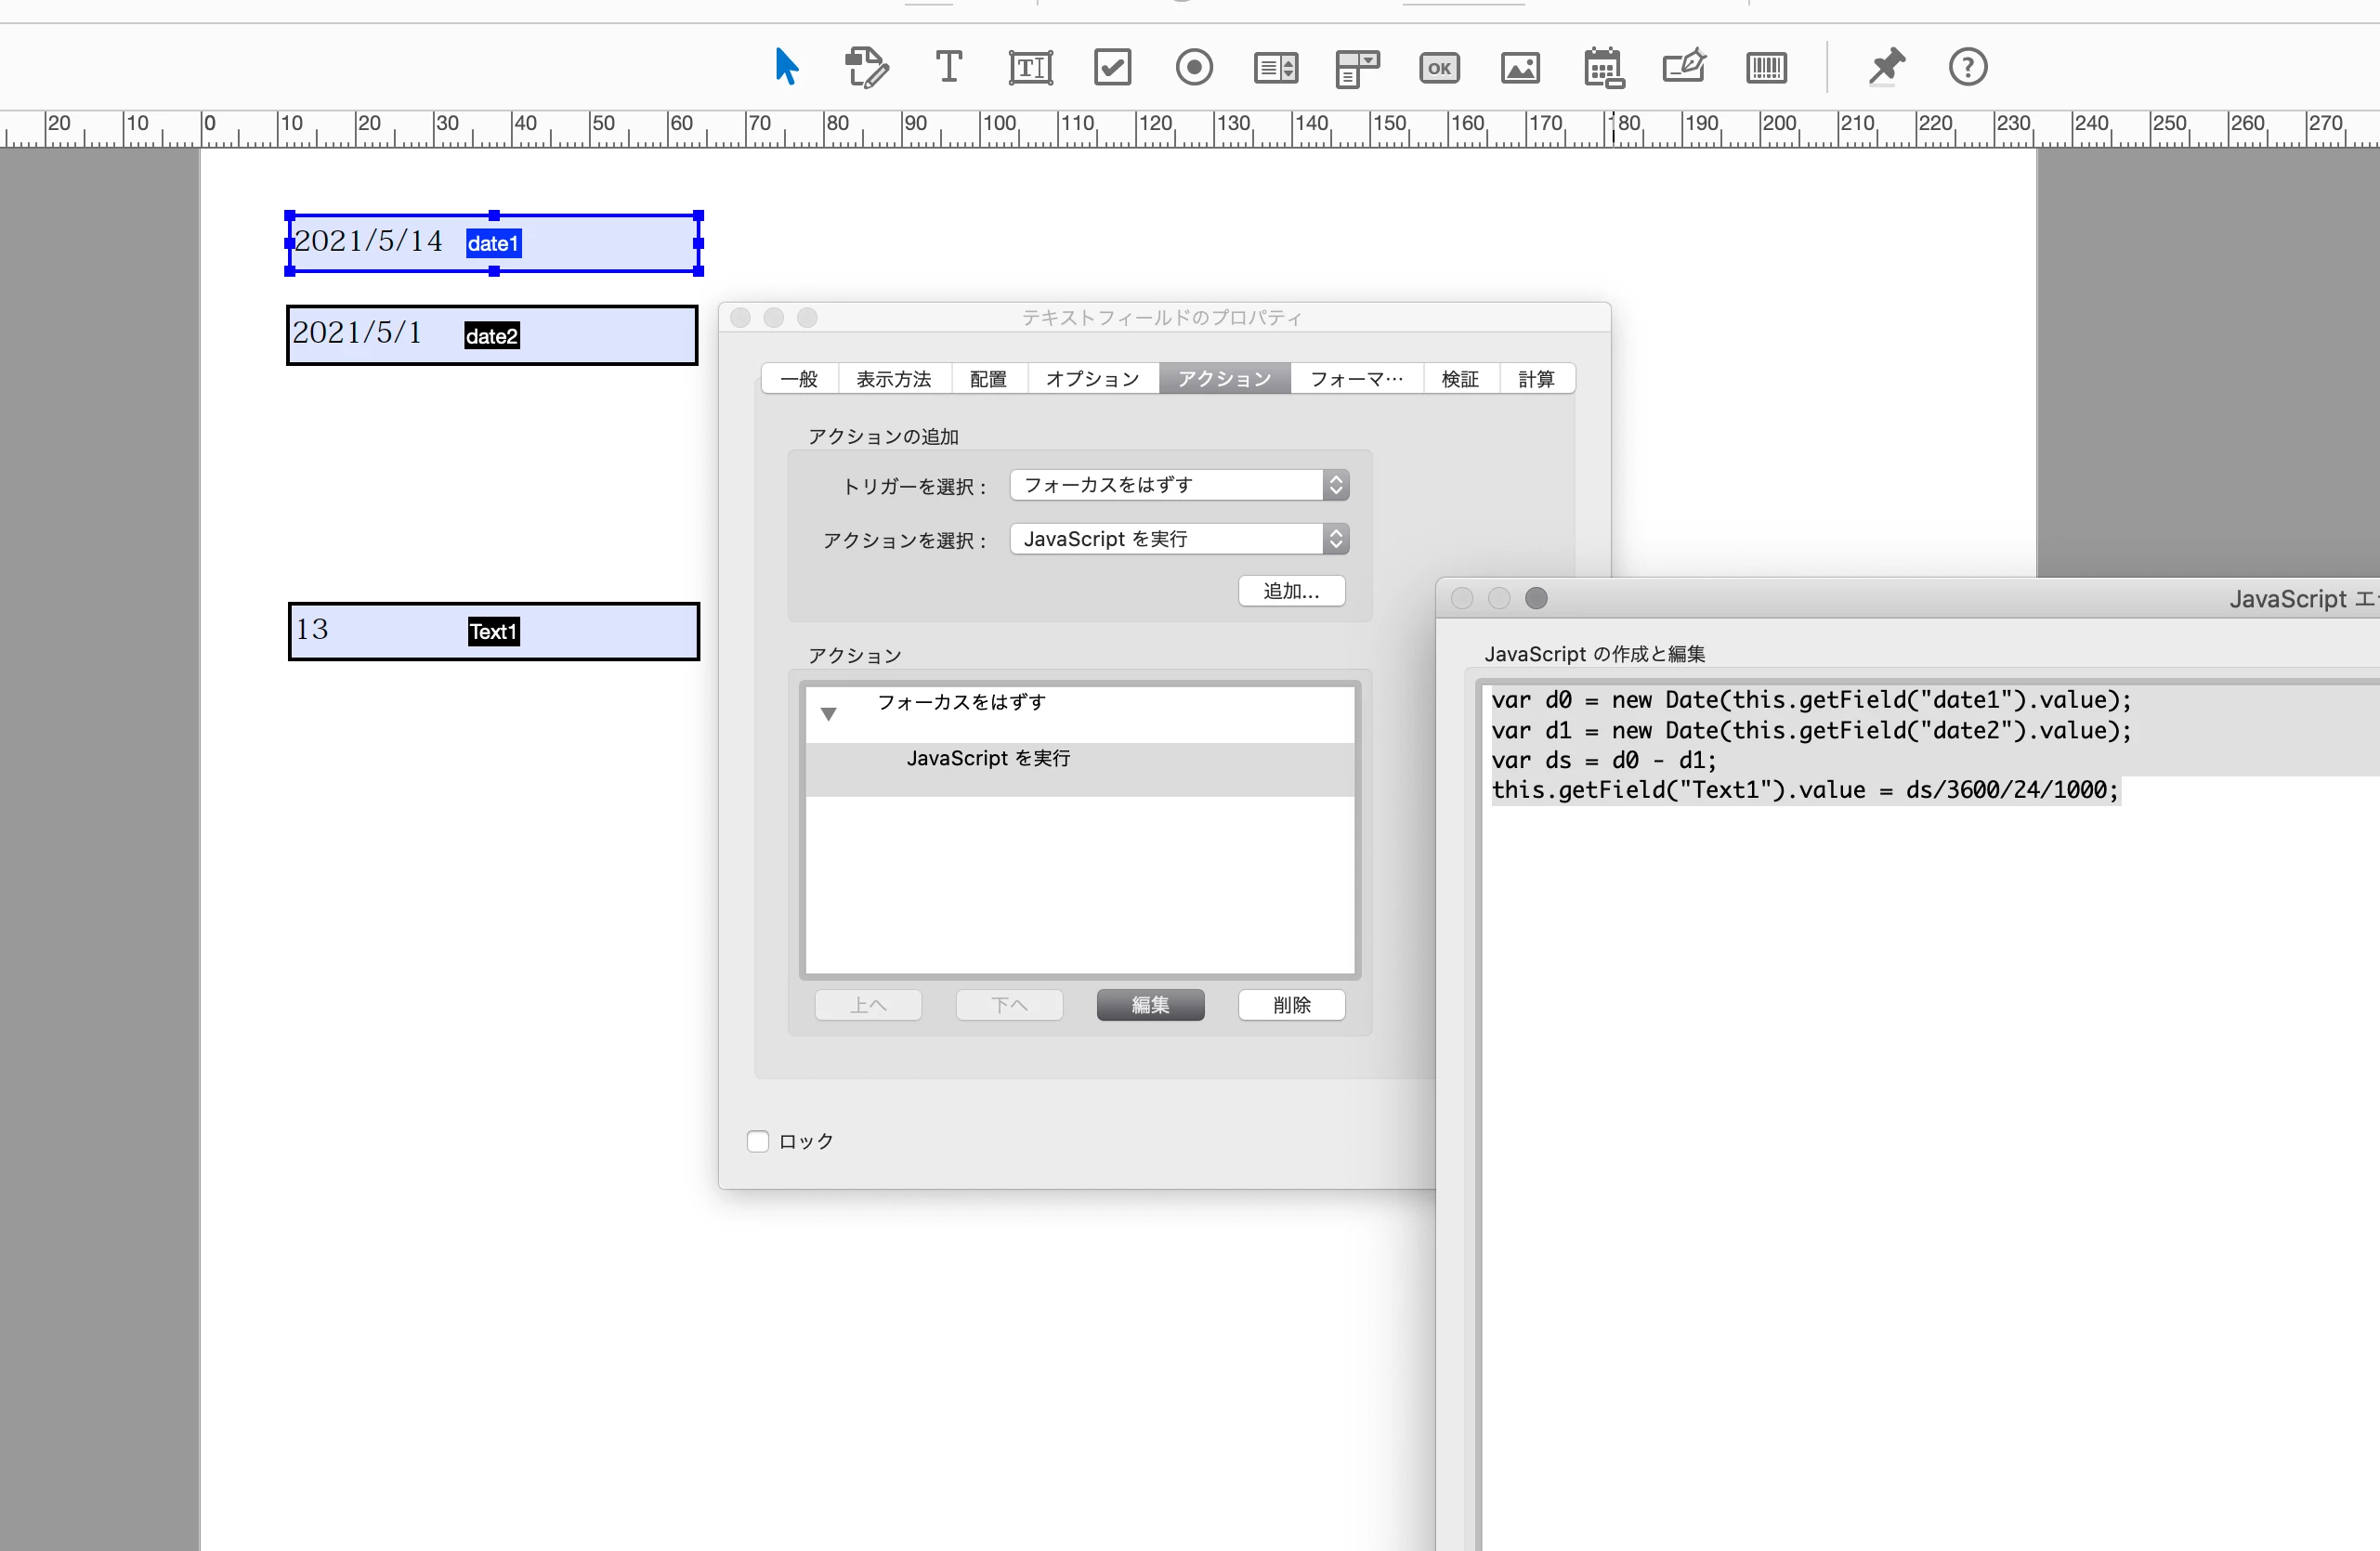Click the 削除 button
The image size is (2380, 1551).
1291,1005
